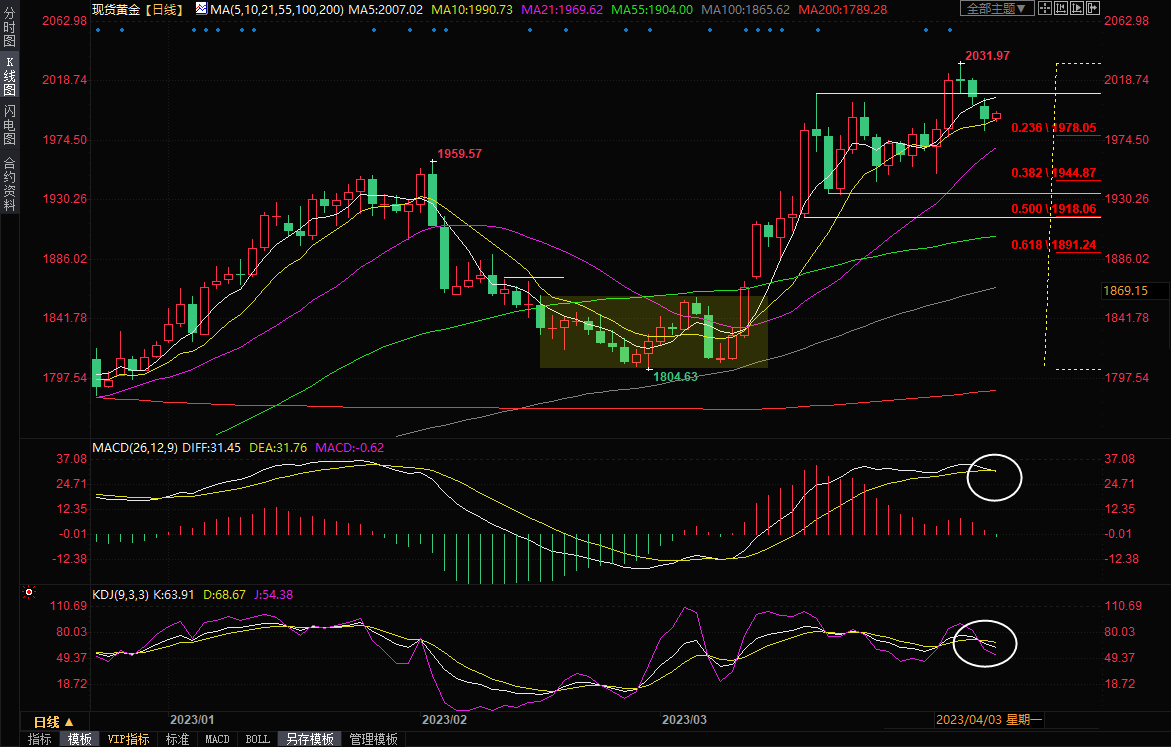
Task: Open the 全部主题 dropdown
Action: click(x=995, y=8)
